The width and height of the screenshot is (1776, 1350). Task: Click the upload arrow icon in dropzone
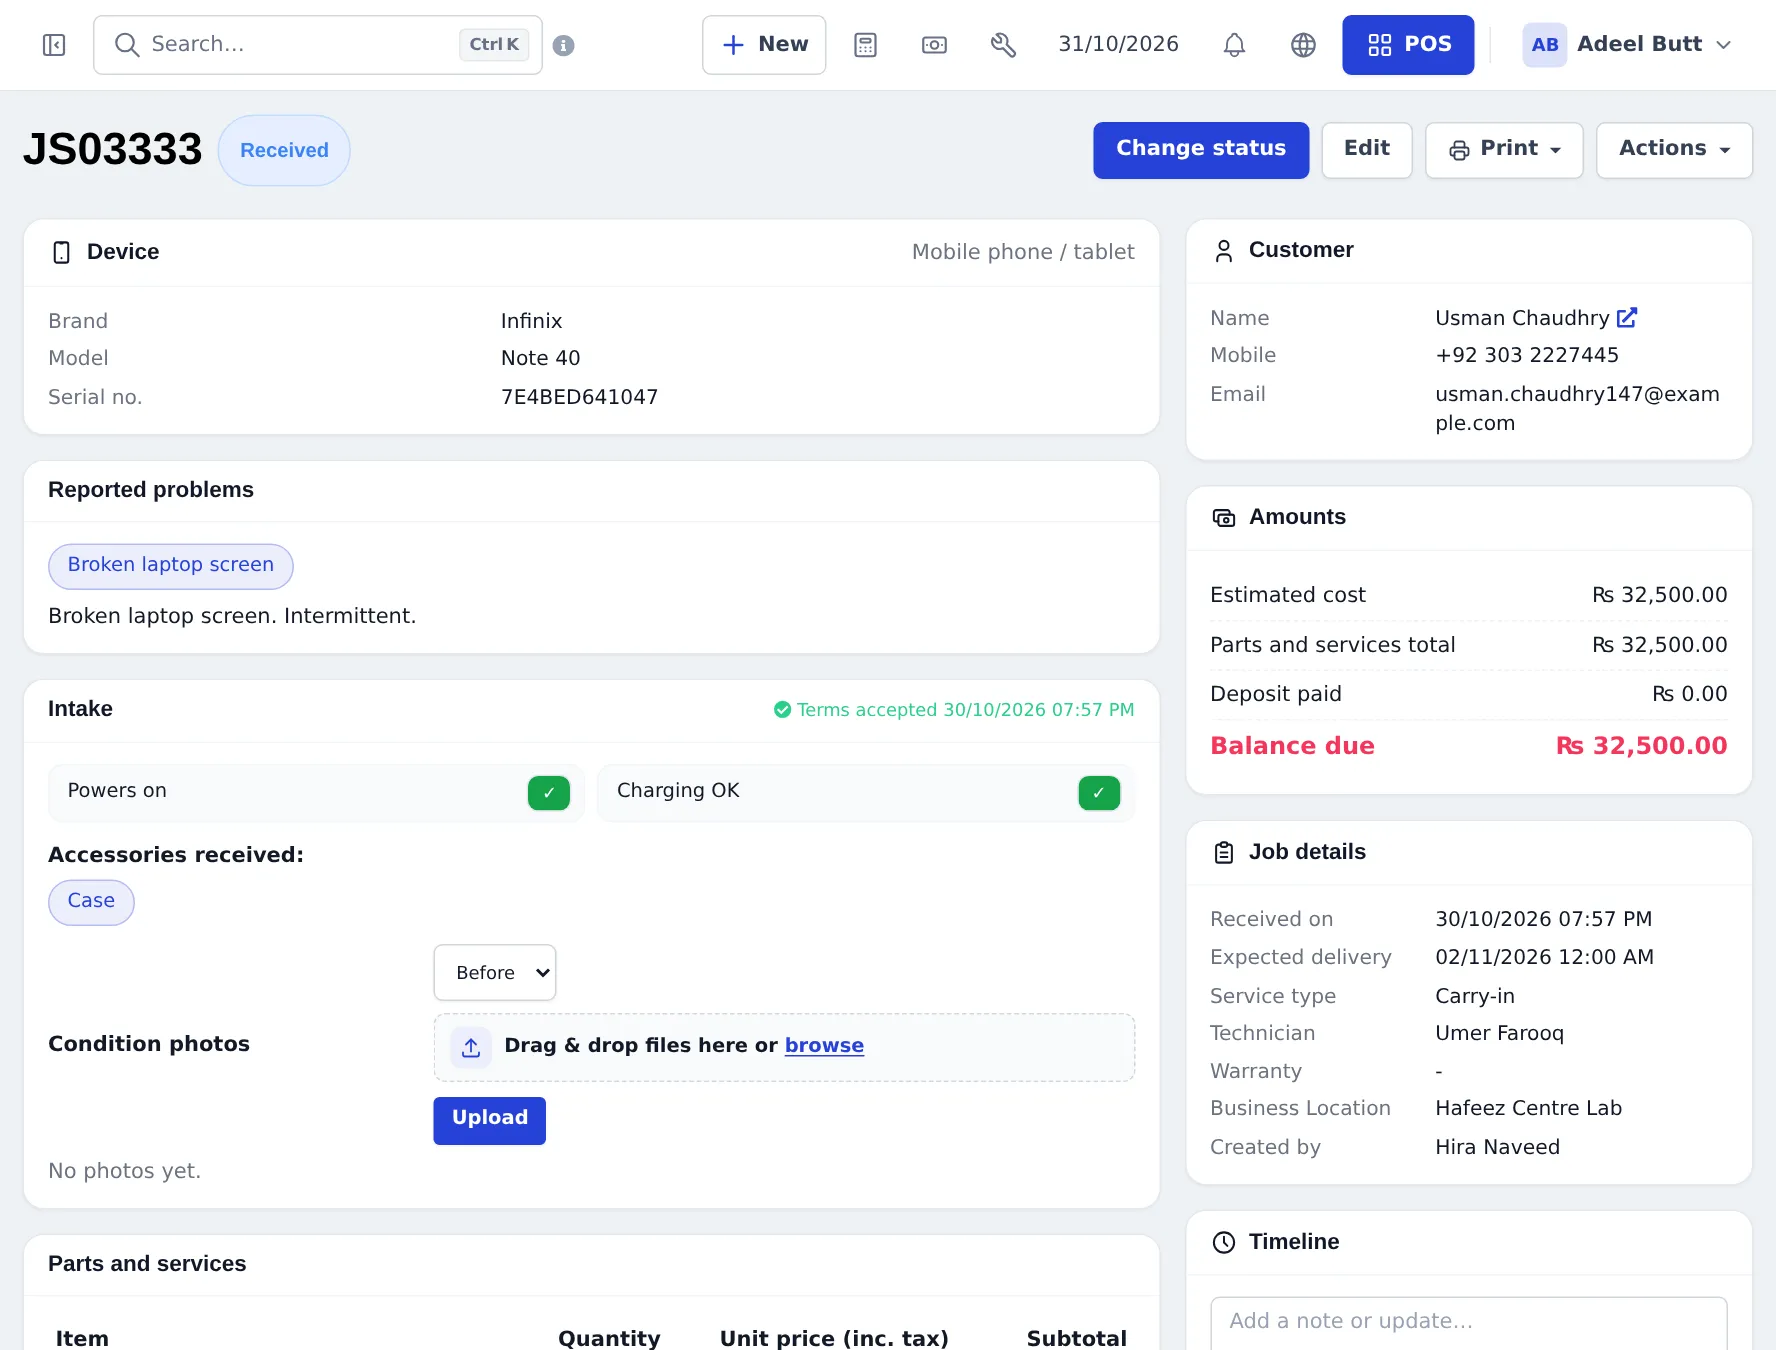(x=471, y=1047)
